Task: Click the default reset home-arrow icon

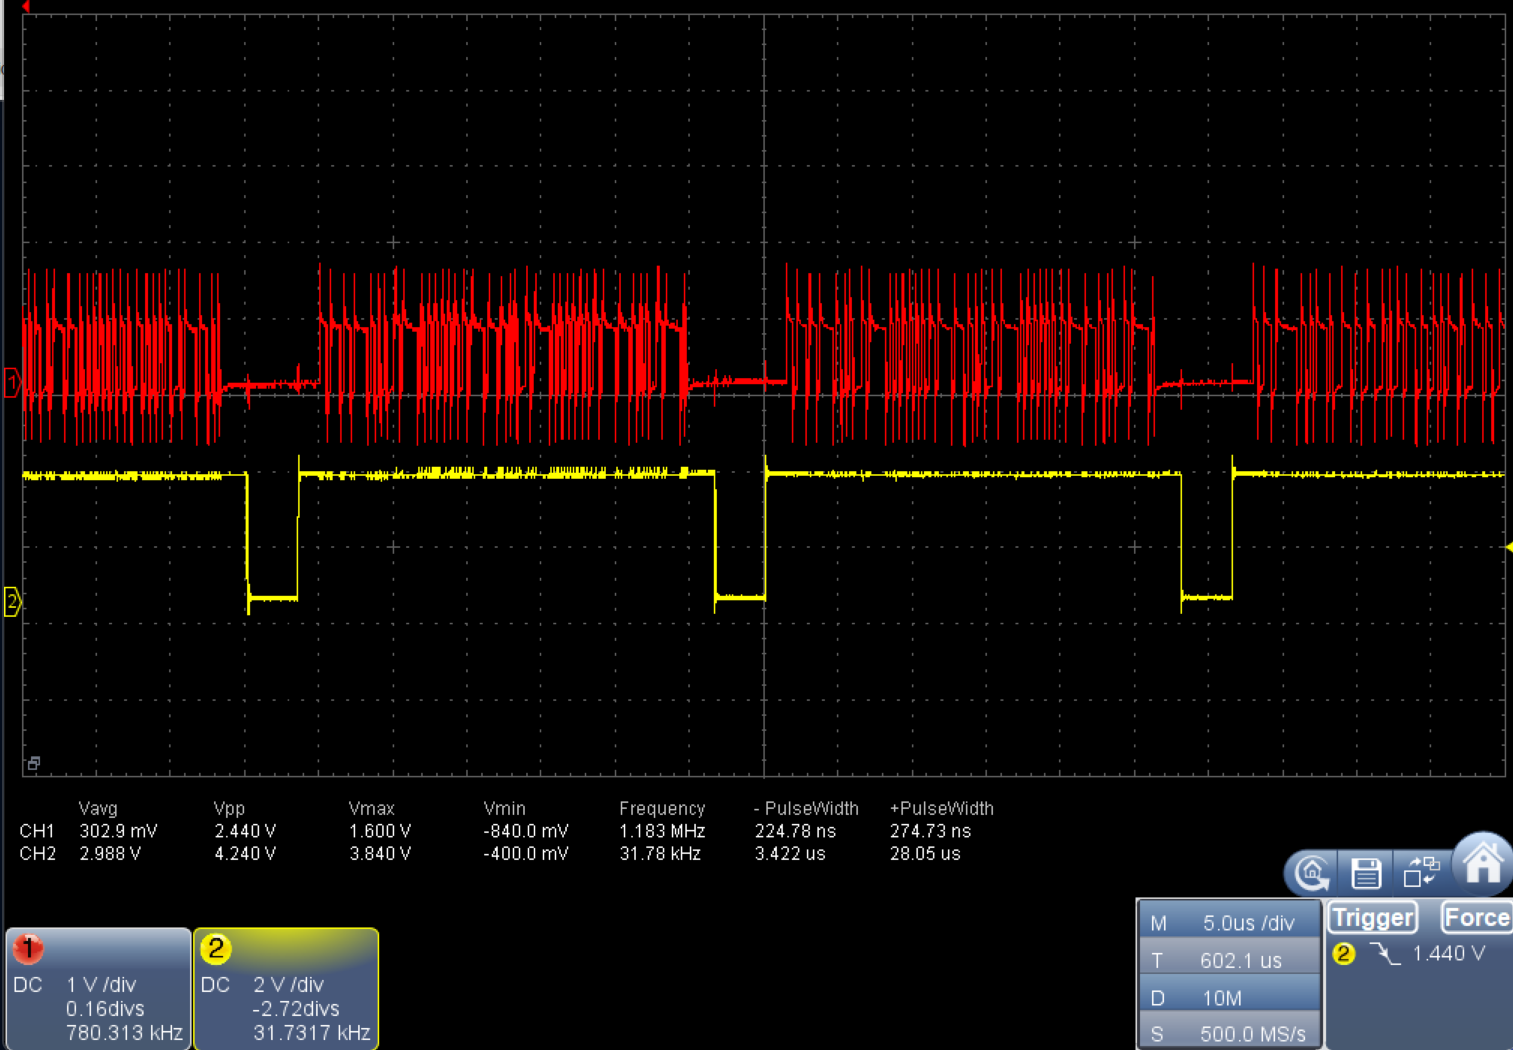Action: pos(1312,873)
